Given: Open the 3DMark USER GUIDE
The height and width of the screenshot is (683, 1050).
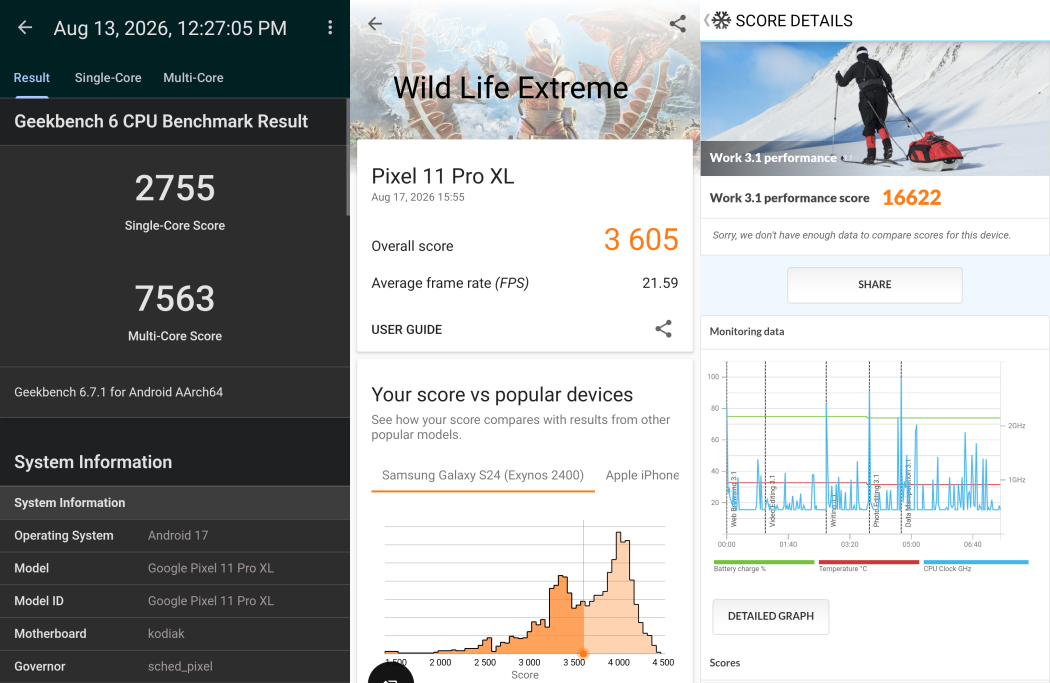Looking at the screenshot, I should tap(406, 329).
